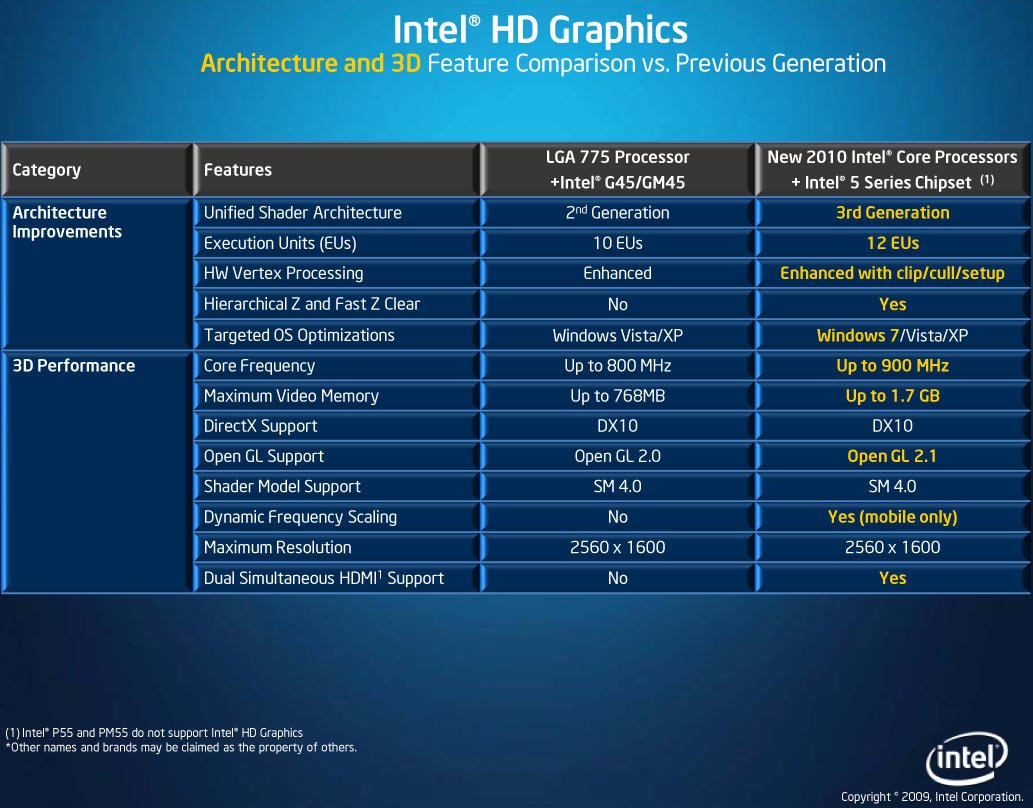Click the "Features" column header

click(x=337, y=169)
